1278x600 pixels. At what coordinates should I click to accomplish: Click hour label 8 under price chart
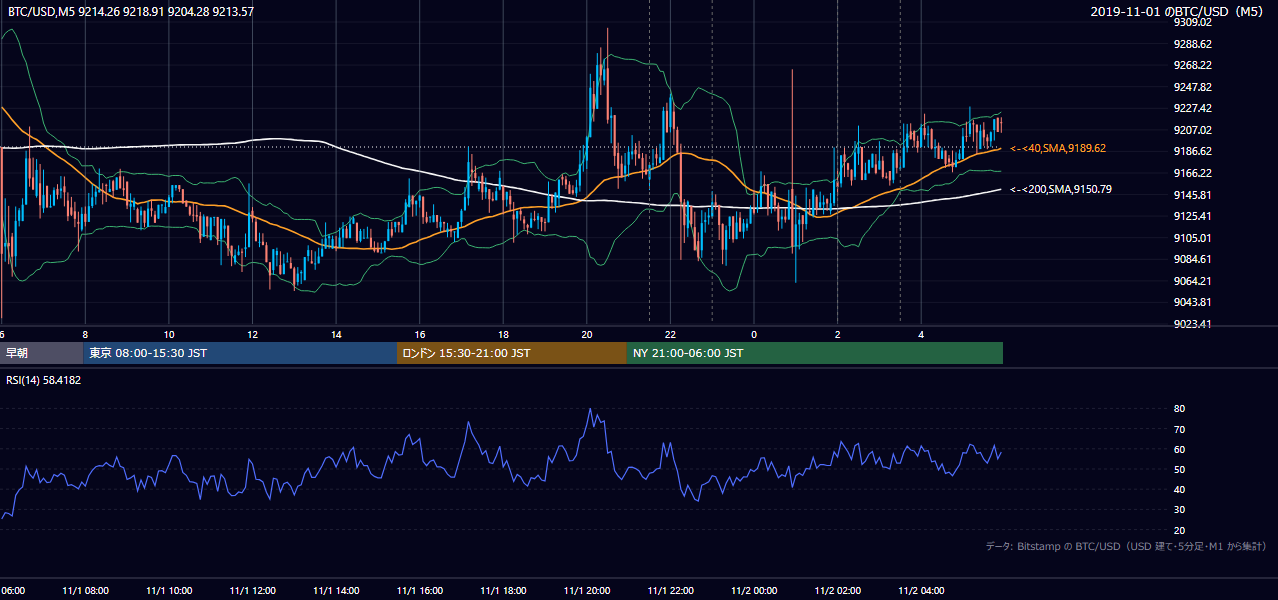tap(85, 335)
